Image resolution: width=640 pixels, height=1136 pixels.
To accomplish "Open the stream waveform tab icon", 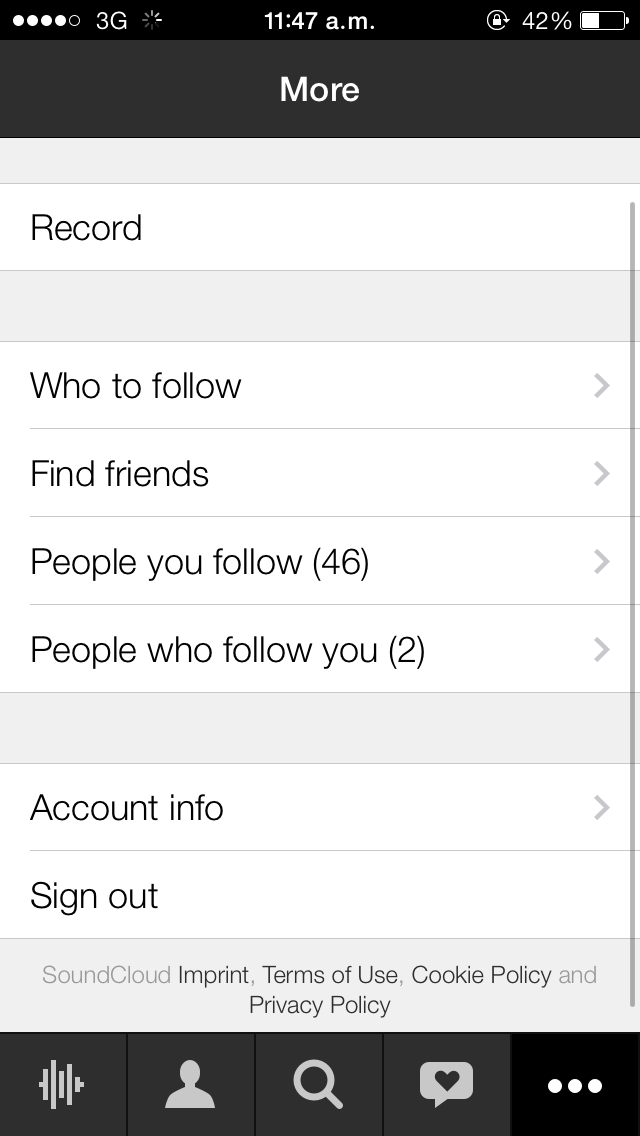I will (63, 1085).
